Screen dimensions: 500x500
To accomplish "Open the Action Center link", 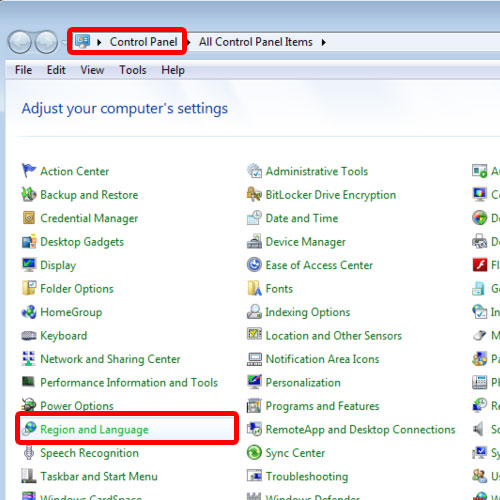I will tap(75, 171).
